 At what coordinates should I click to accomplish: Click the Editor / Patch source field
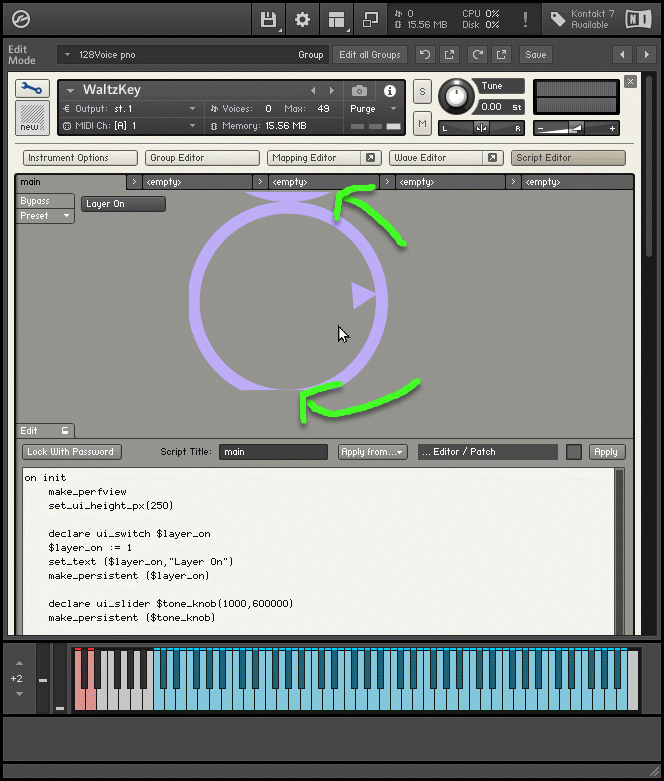click(x=488, y=452)
